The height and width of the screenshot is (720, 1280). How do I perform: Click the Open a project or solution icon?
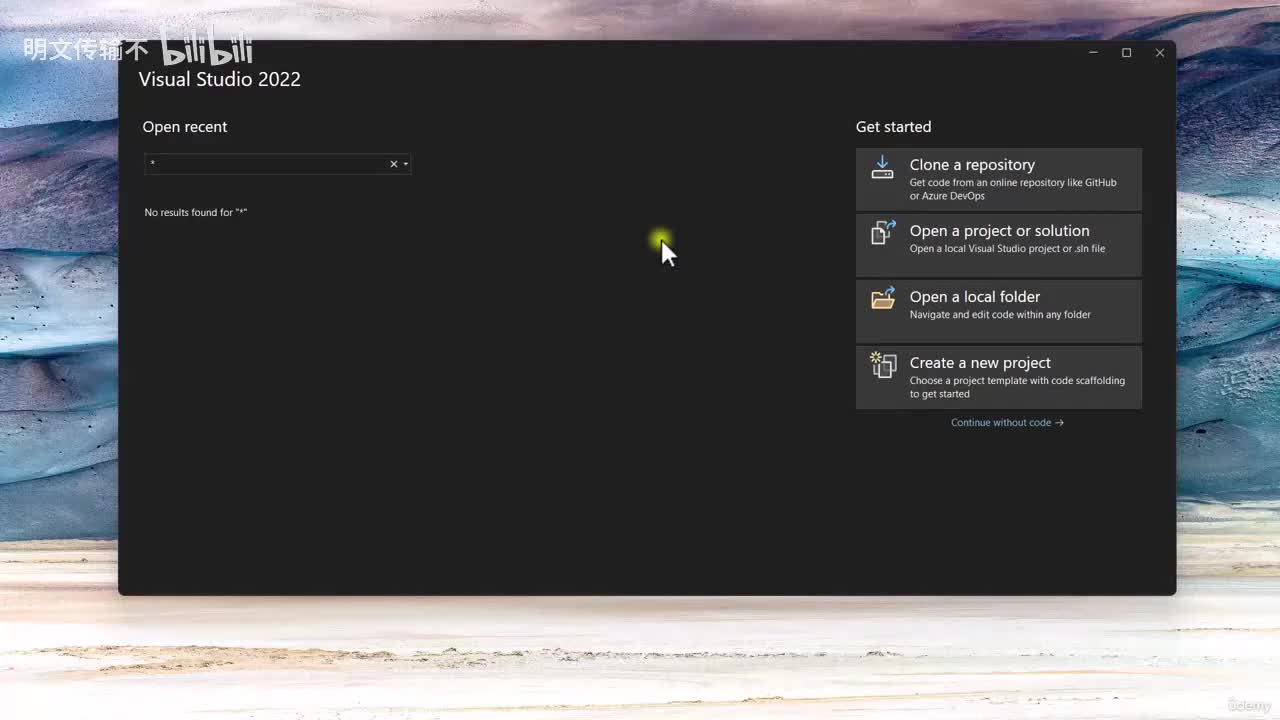[x=883, y=232]
